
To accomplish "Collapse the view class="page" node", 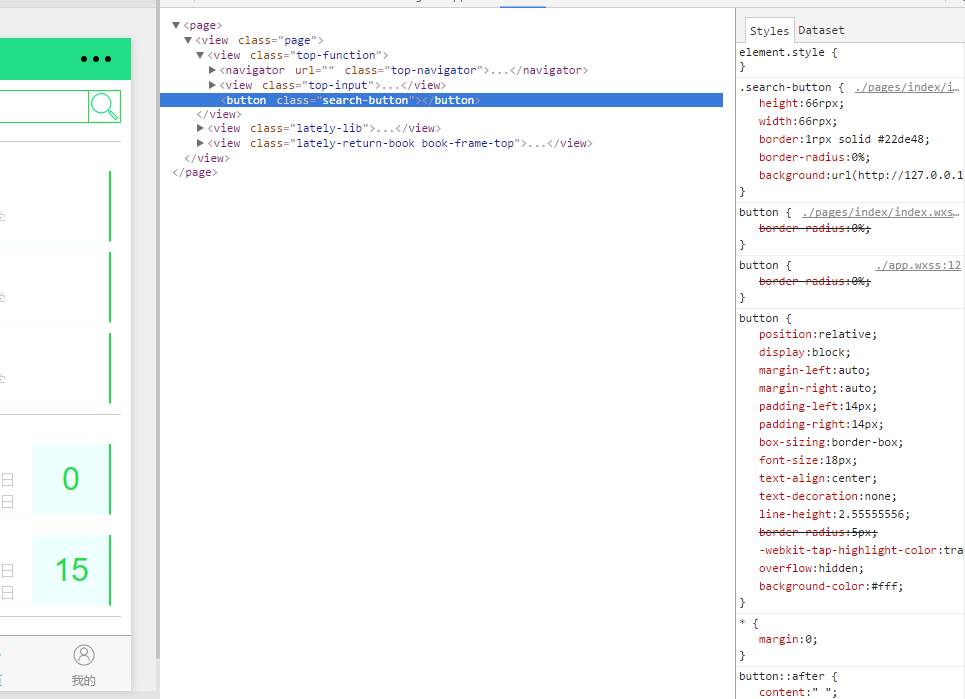I will coord(188,40).
